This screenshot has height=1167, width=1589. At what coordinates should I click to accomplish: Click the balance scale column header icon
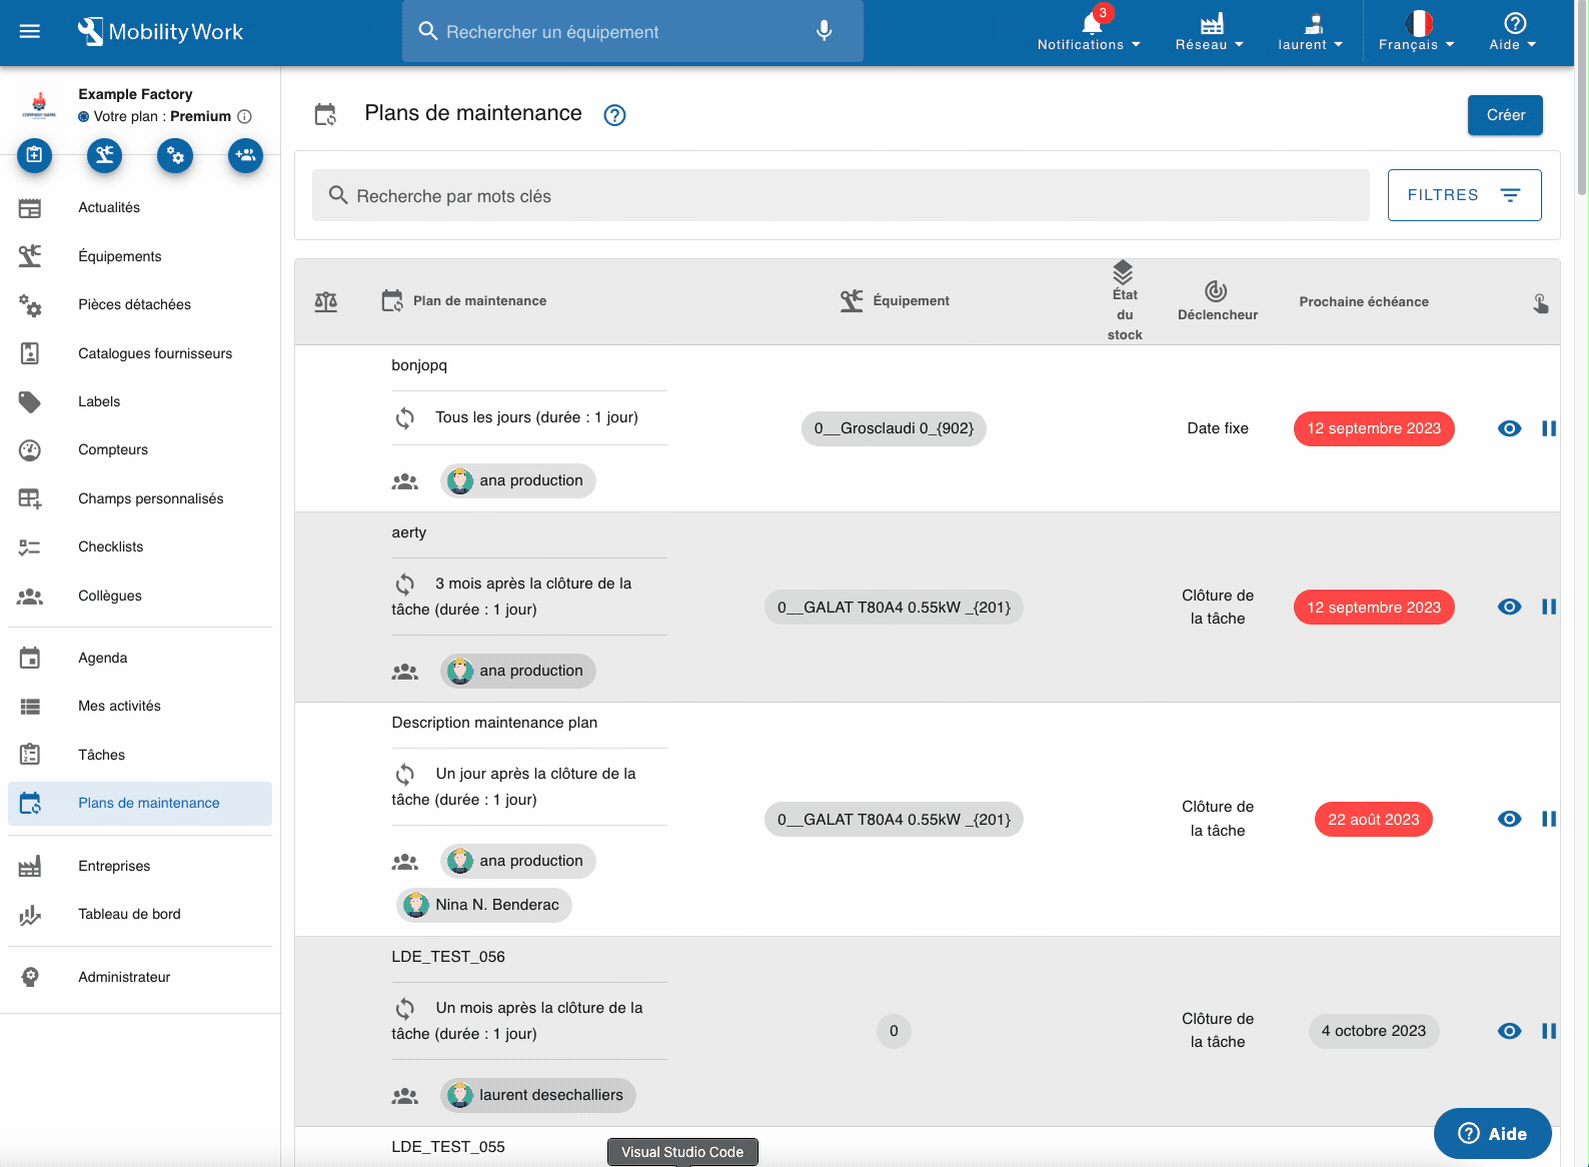click(x=326, y=301)
